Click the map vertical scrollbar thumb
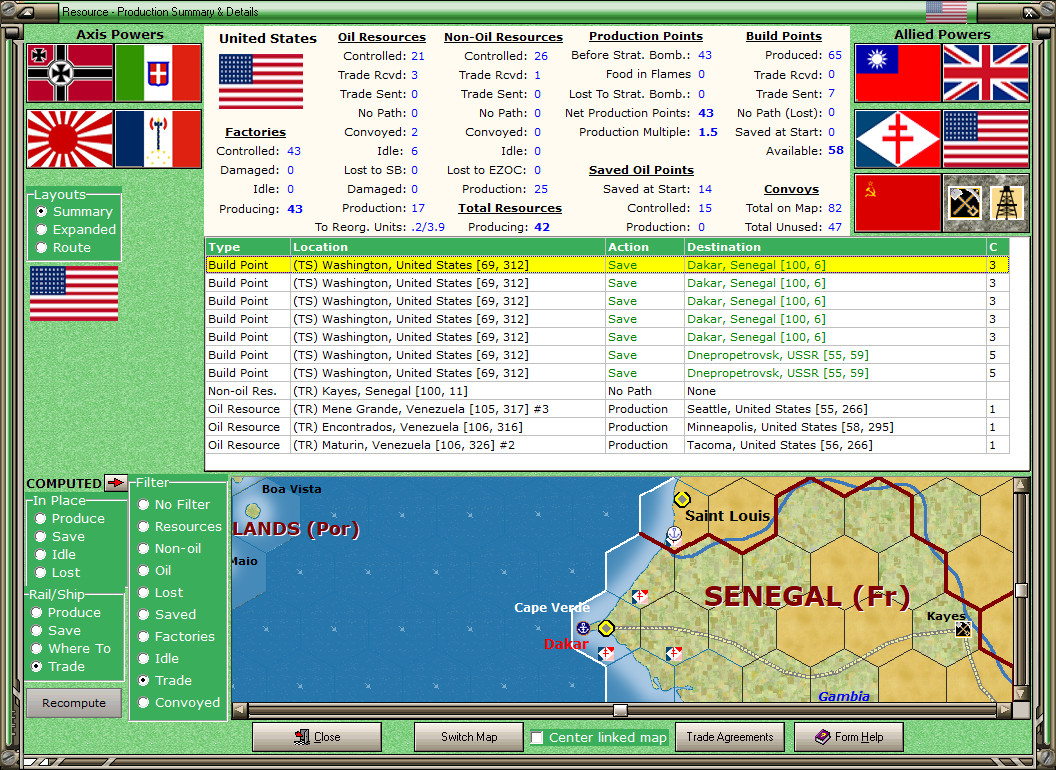The height and width of the screenshot is (770, 1056). point(1021,591)
